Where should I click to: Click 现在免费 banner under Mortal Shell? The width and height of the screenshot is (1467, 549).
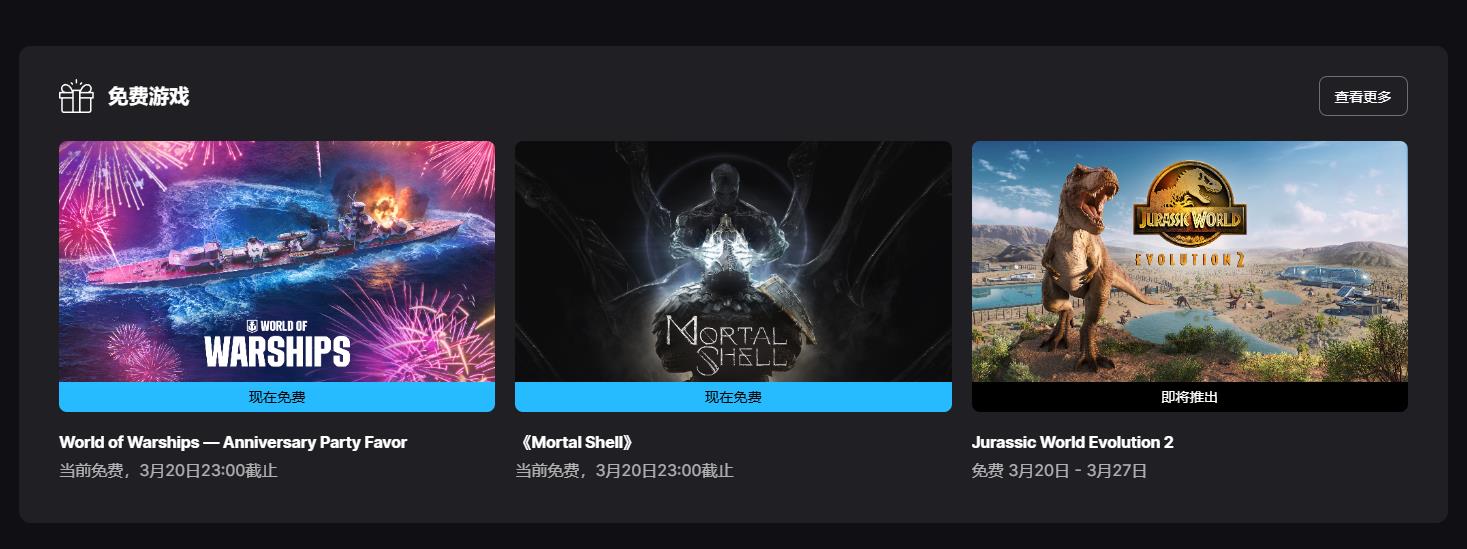click(x=733, y=397)
